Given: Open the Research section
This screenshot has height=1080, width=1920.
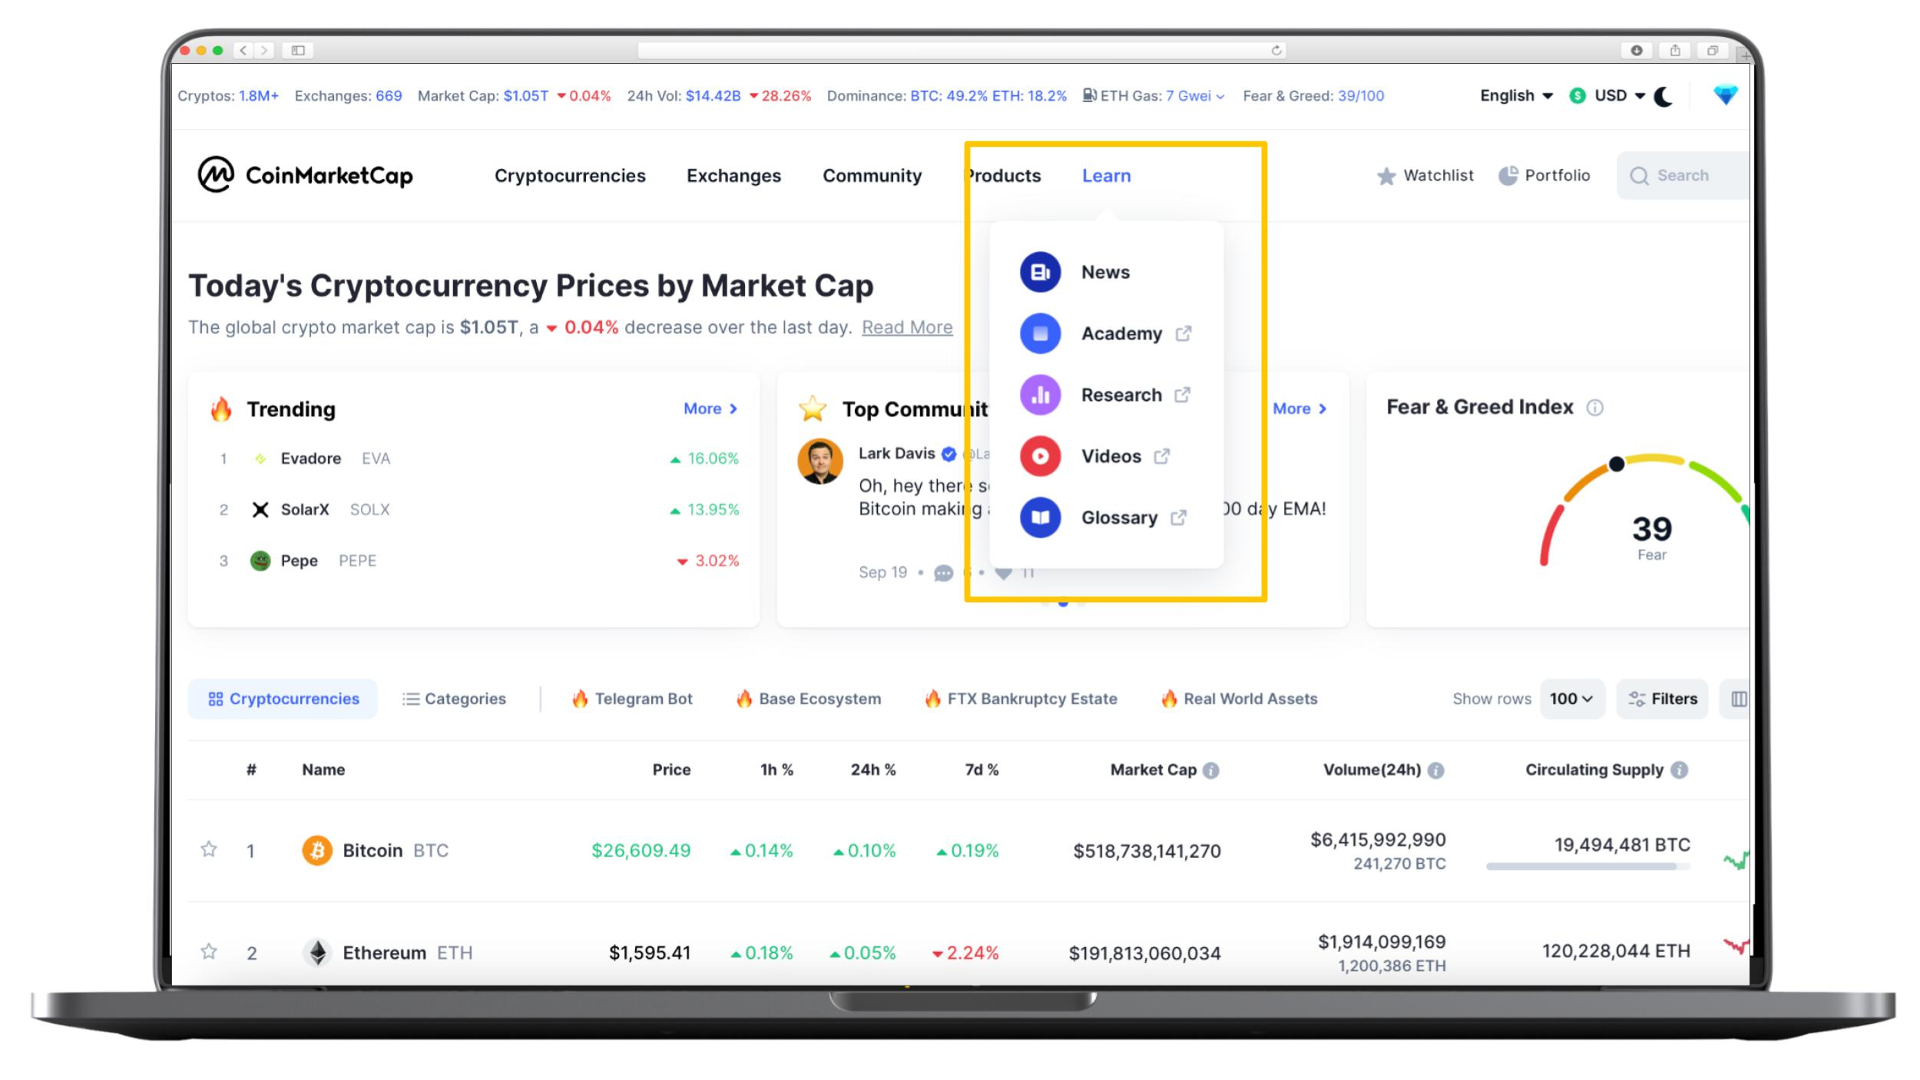Looking at the screenshot, I should click(x=1120, y=393).
